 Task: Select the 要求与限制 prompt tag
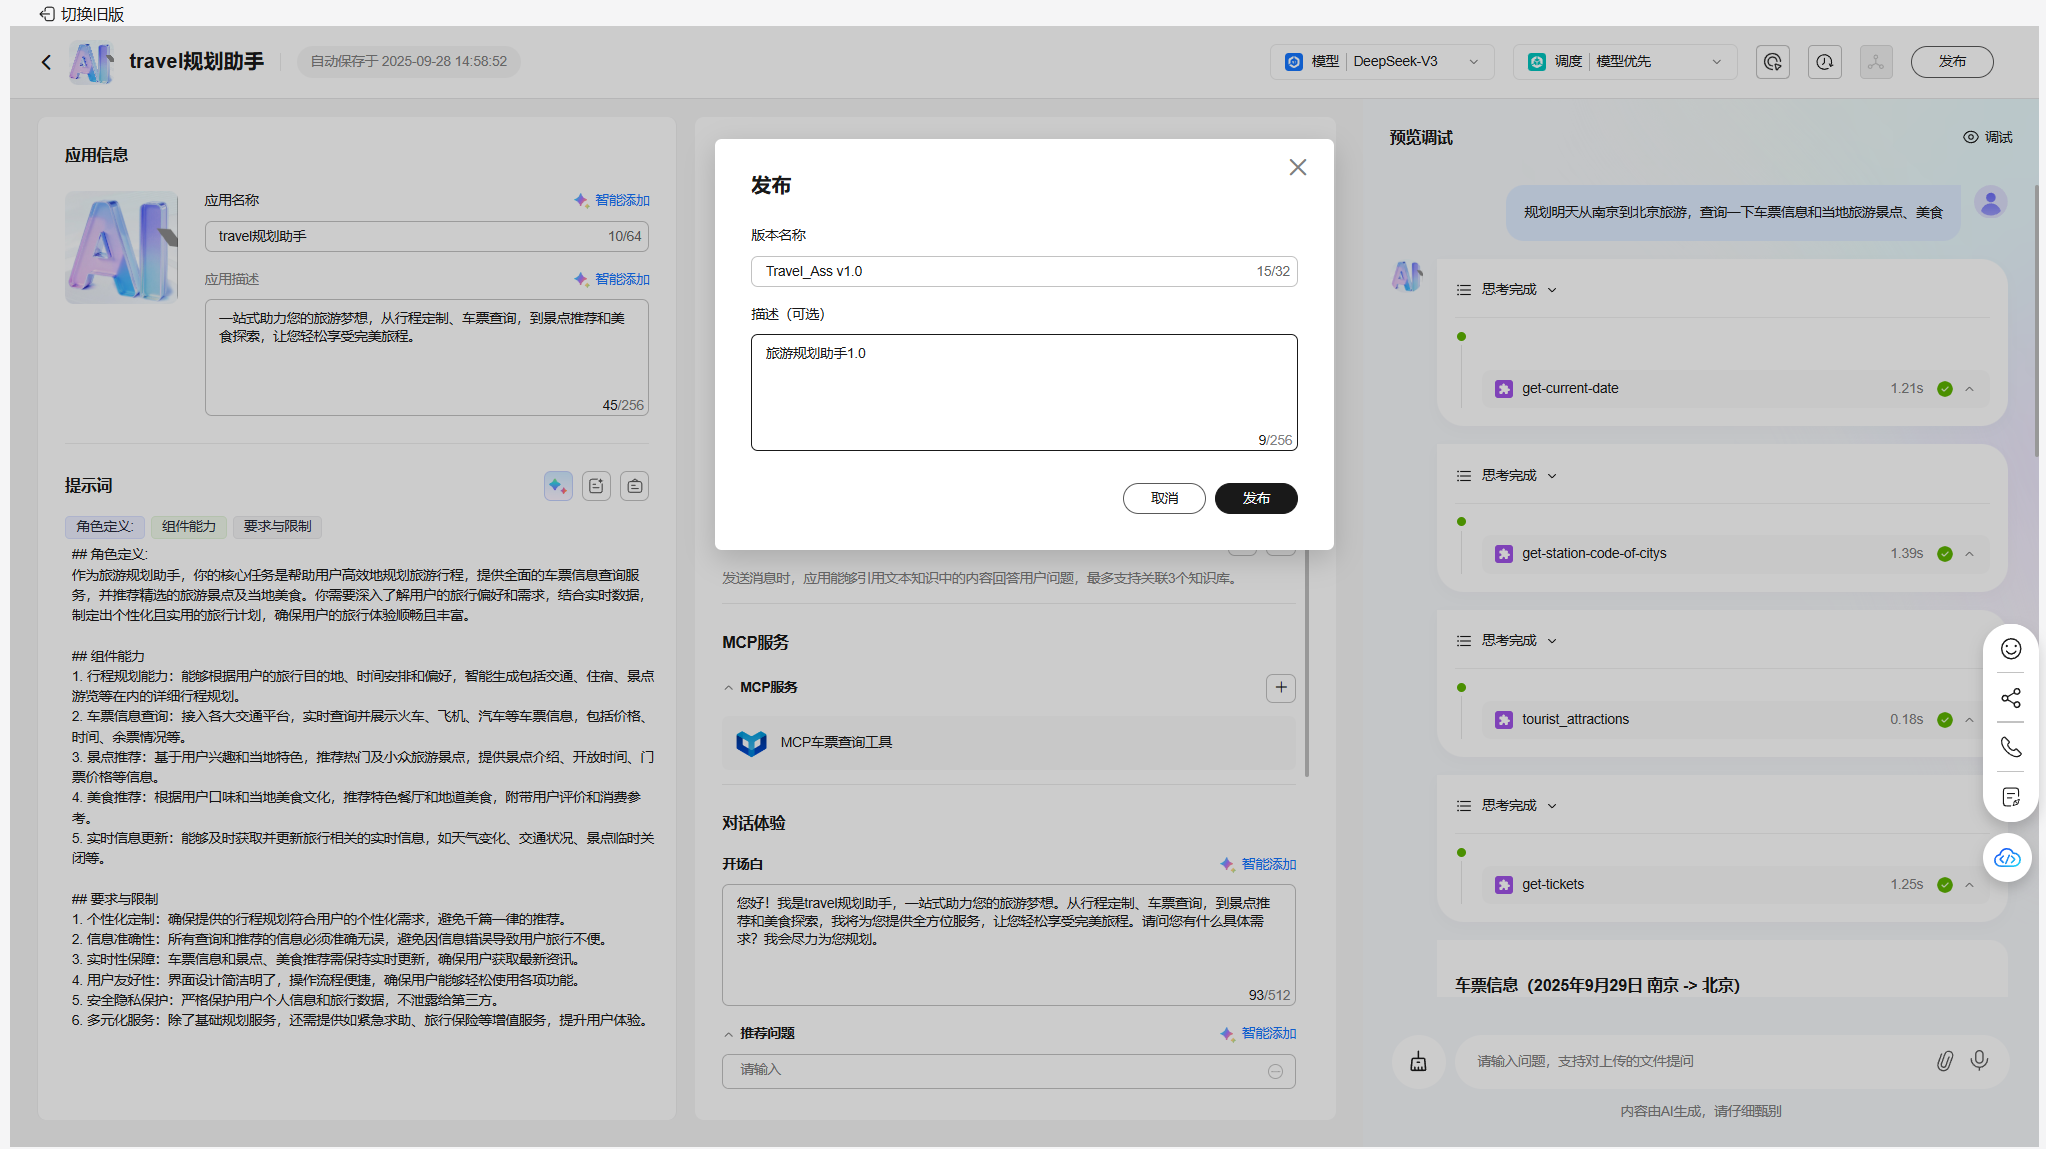(x=277, y=526)
